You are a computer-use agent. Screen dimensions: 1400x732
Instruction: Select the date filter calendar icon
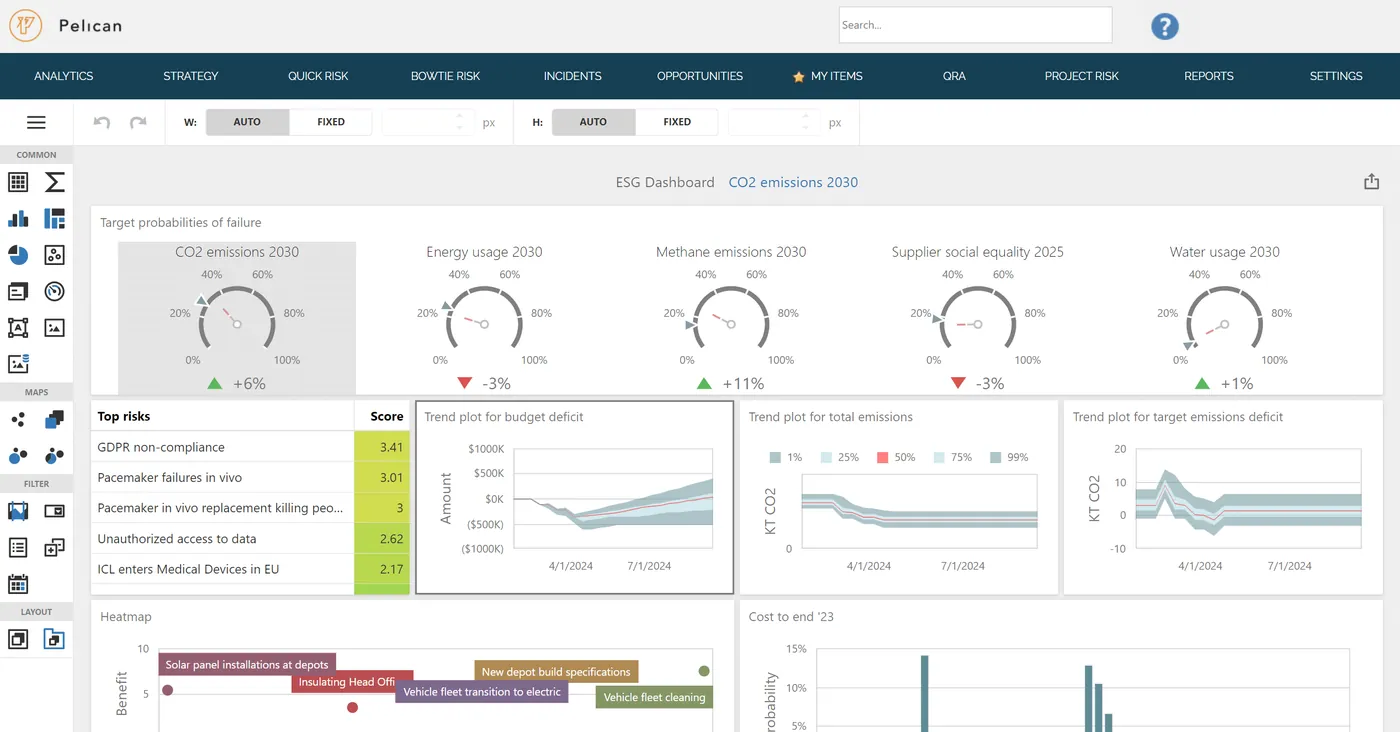18,584
